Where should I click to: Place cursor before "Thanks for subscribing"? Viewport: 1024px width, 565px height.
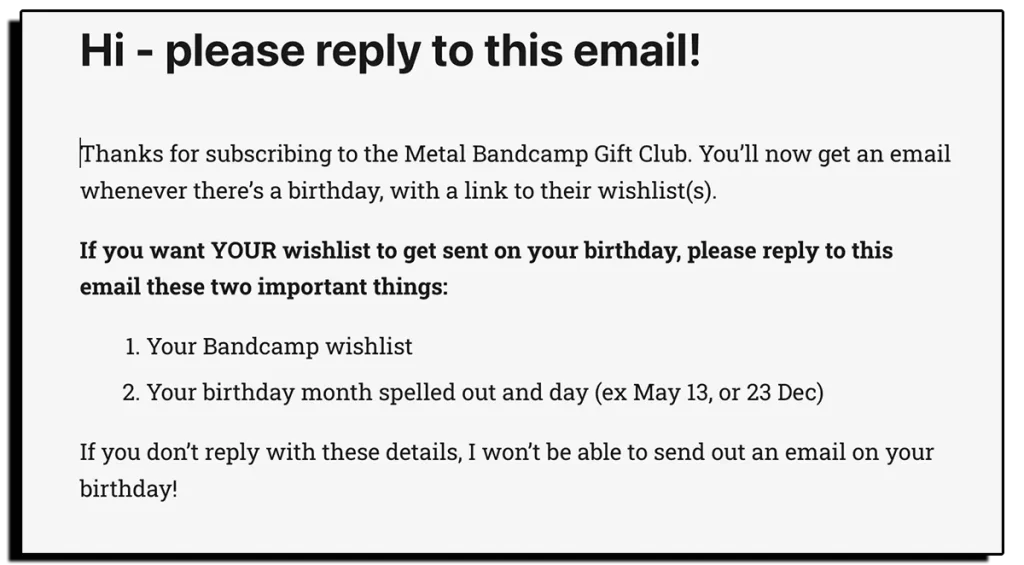click(x=82, y=155)
